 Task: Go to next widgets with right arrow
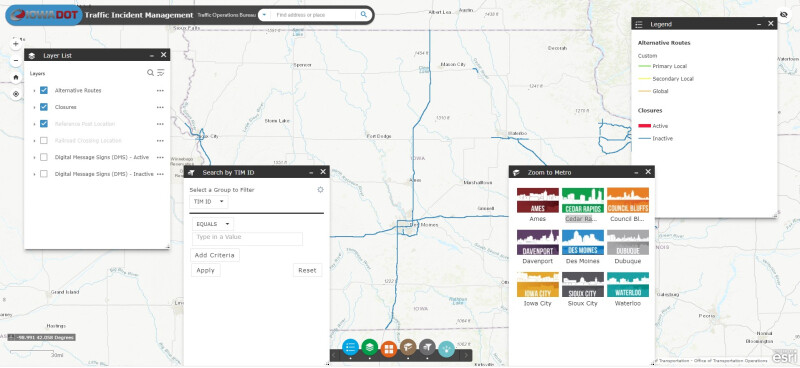tap(466, 355)
